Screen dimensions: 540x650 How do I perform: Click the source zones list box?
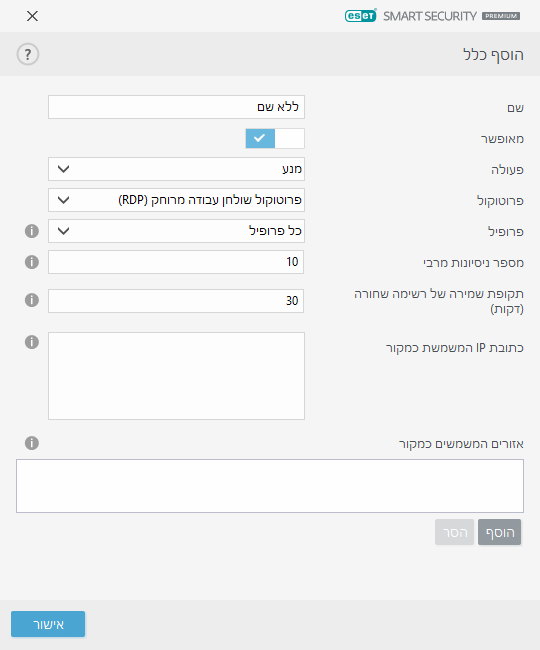pos(270,486)
